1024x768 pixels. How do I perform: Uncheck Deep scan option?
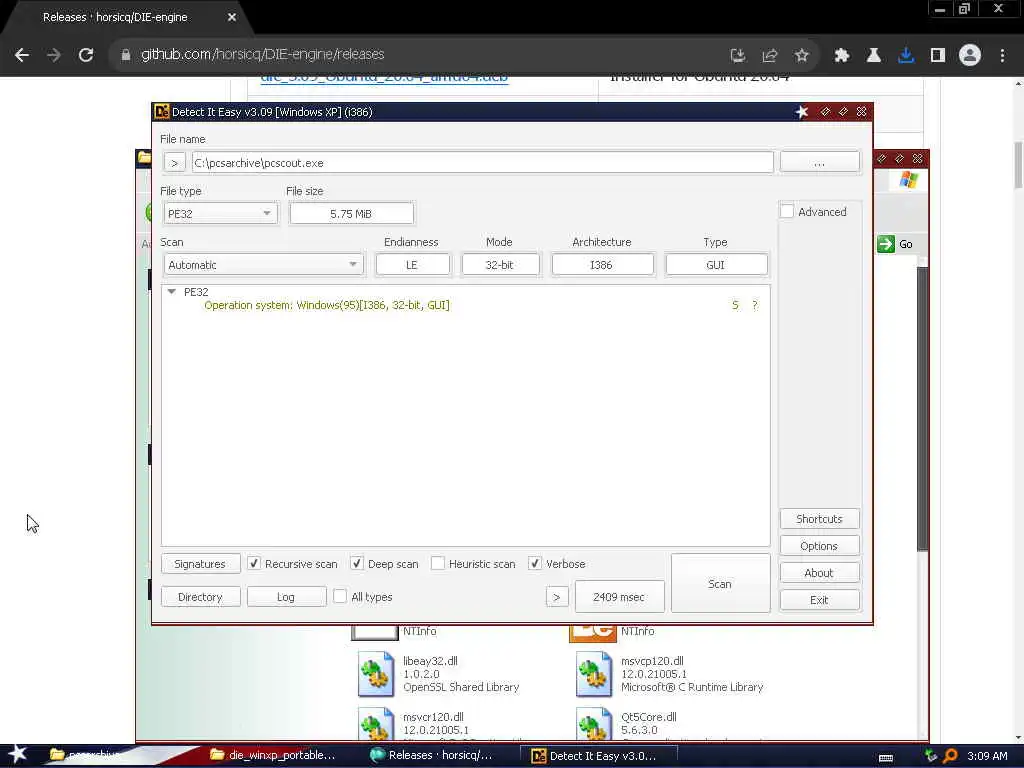357,563
